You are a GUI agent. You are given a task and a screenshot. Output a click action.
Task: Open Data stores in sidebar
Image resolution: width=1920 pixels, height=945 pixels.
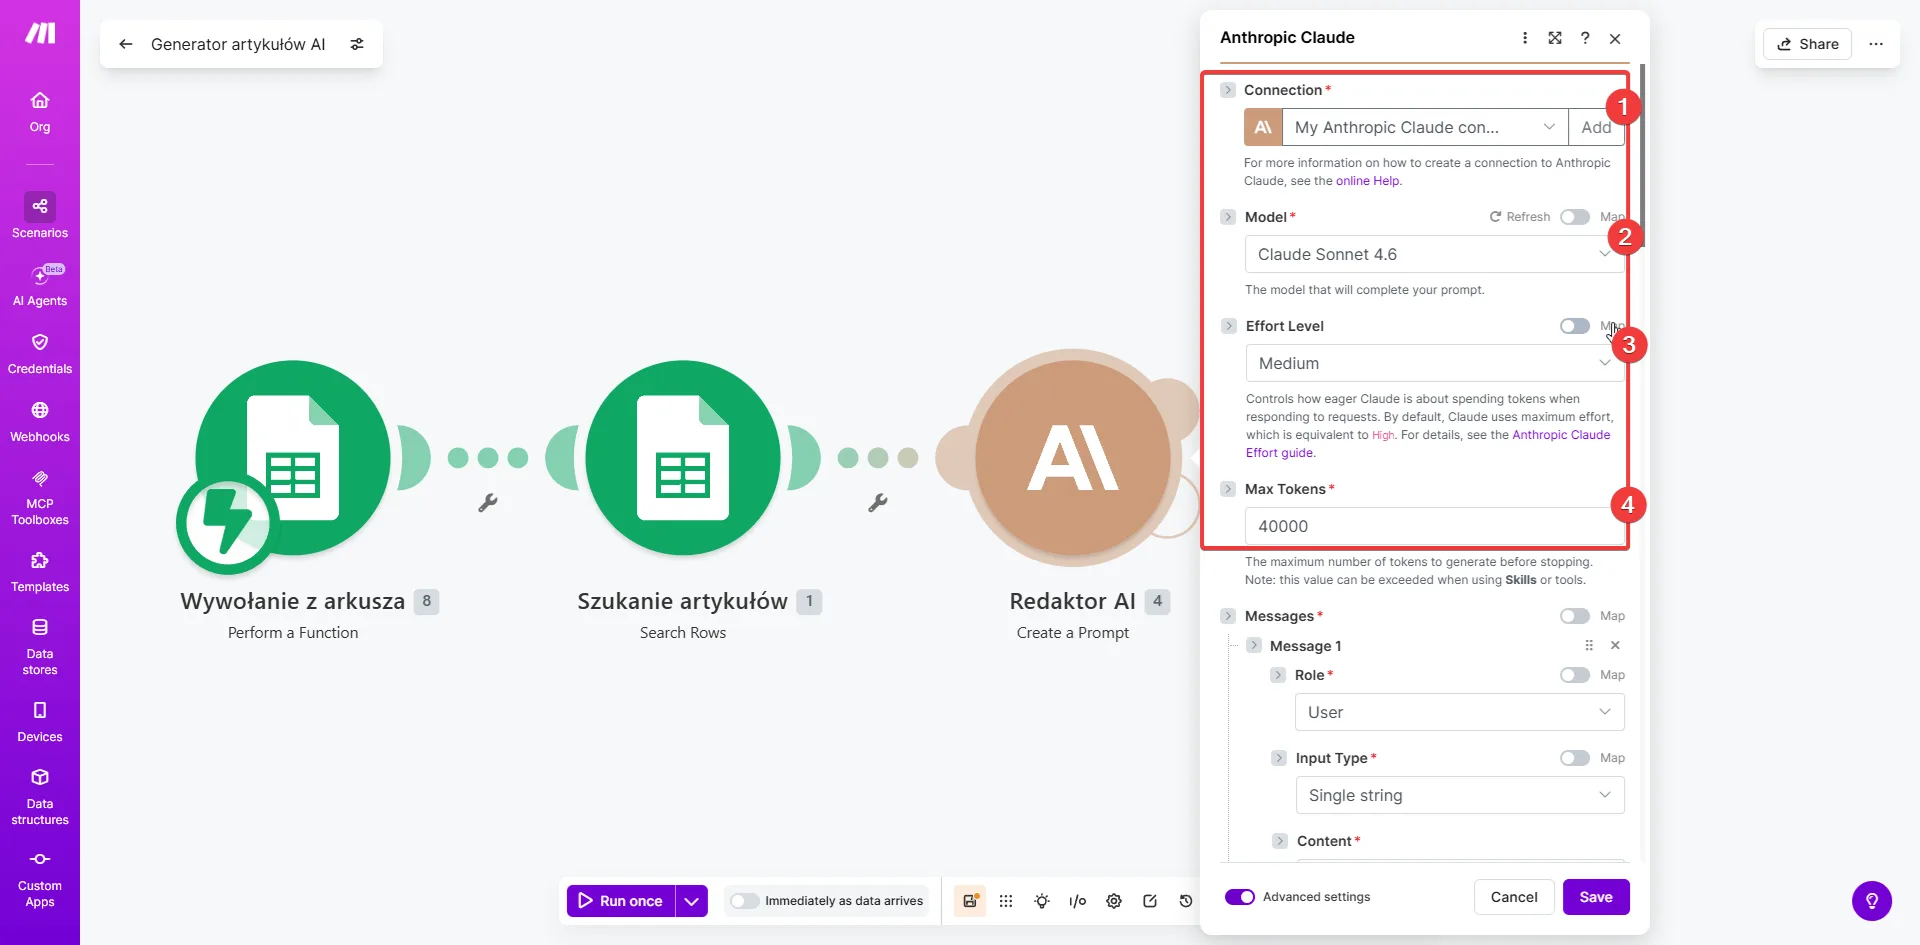40,647
